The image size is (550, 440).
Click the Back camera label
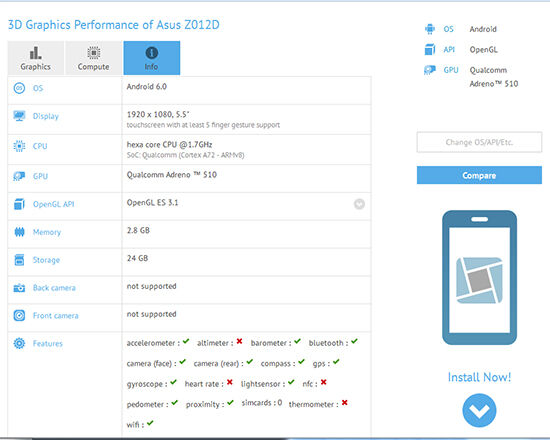pos(54,288)
